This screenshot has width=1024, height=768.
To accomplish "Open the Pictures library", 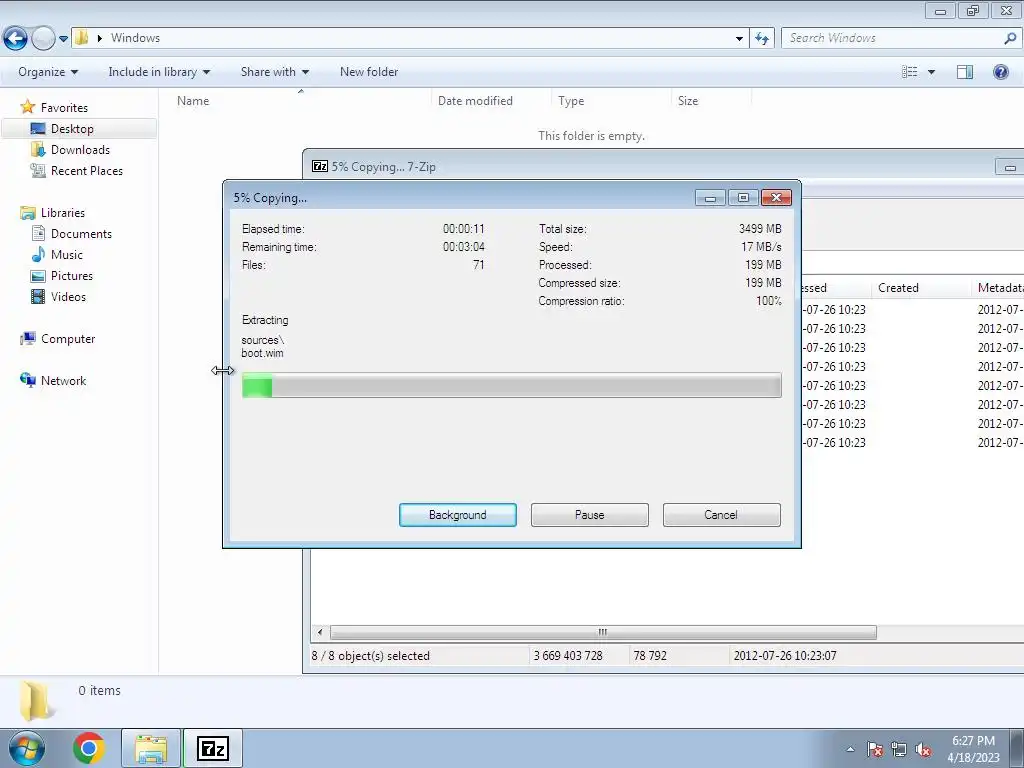I will [x=72, y=276].
